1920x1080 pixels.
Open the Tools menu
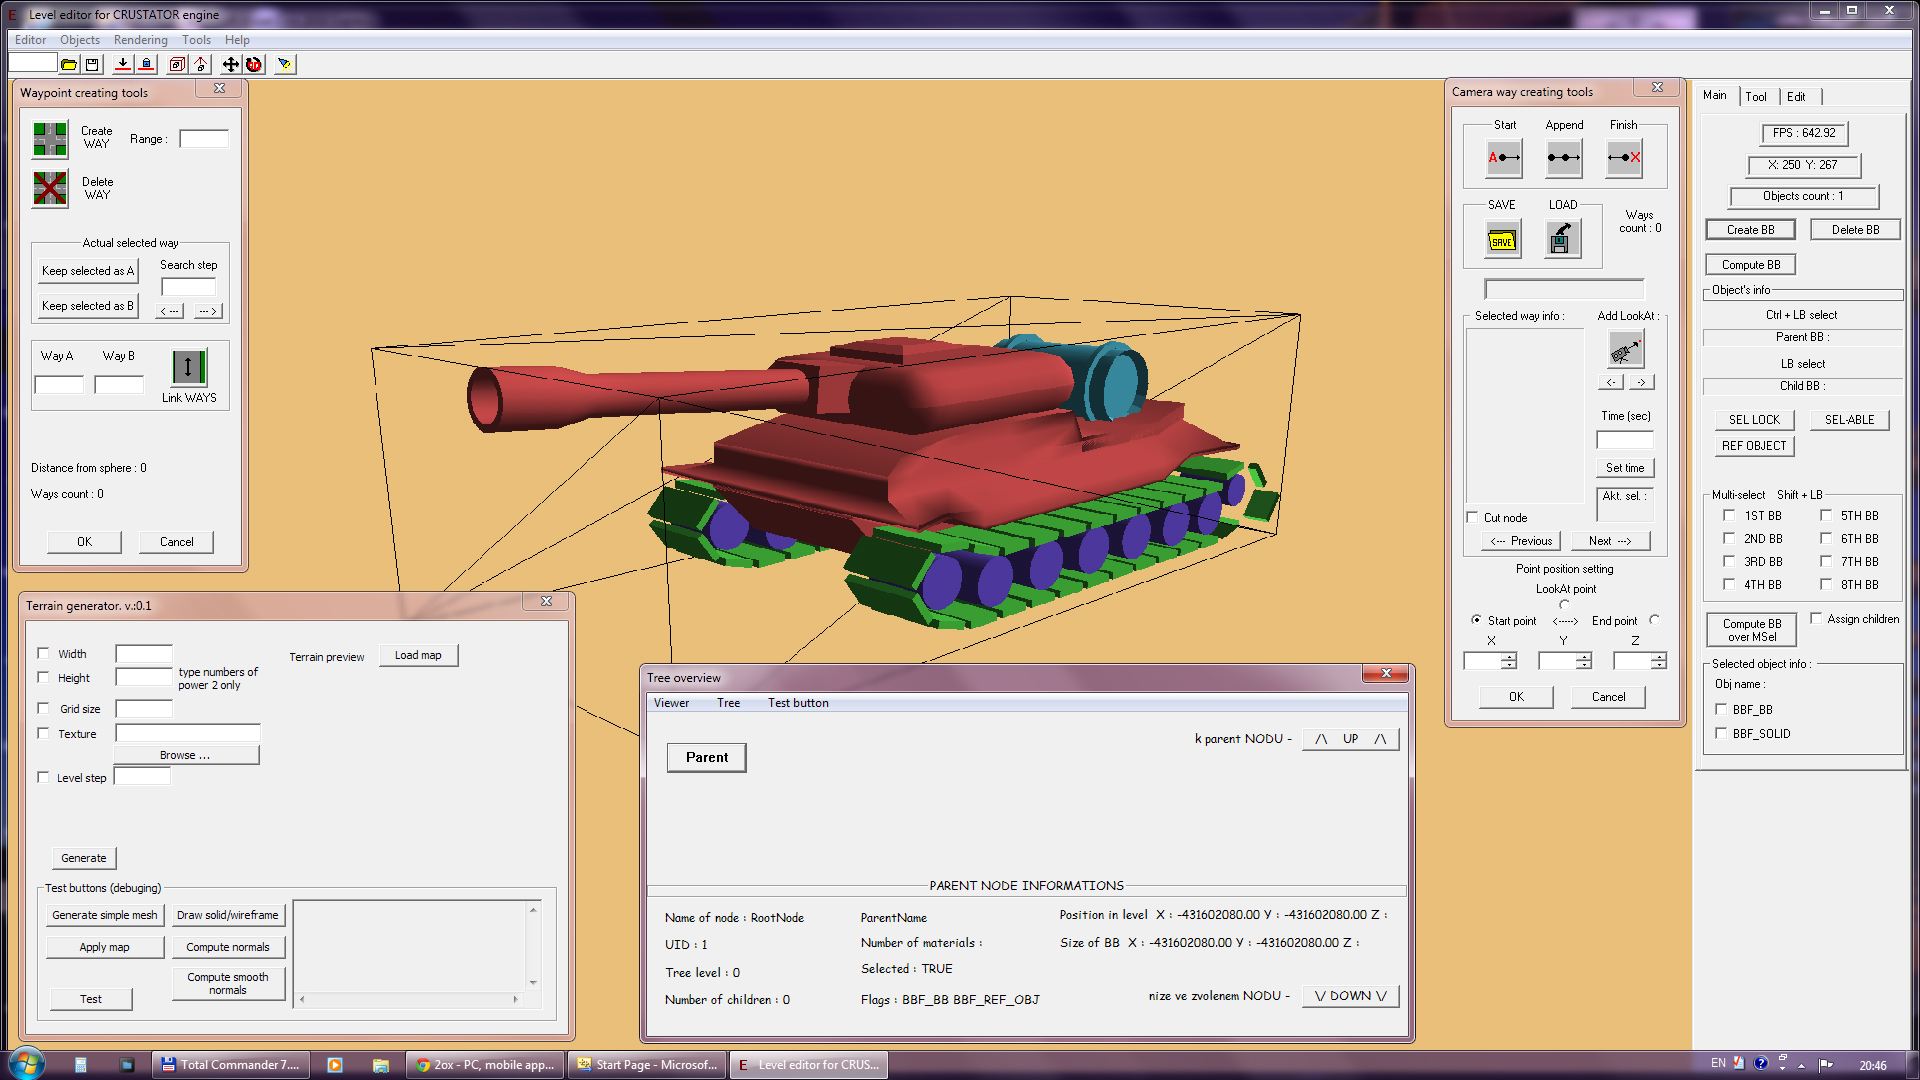click(x=196, y=40)
